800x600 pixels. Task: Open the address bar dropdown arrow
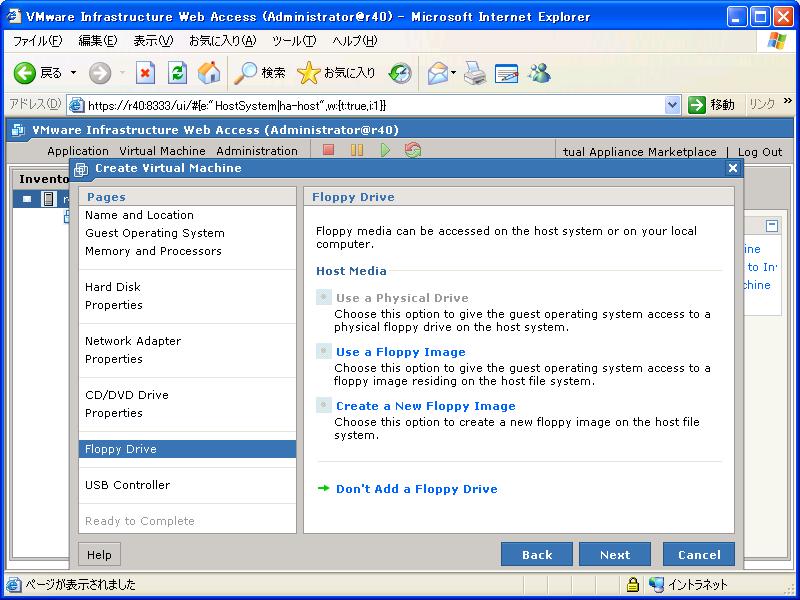[672, 105]
